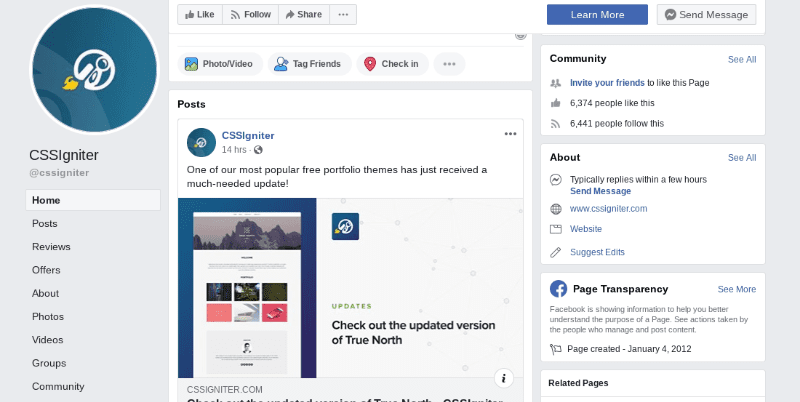
Task: Open the Reviews sidebar tab
Action: [x=51, y=247]
